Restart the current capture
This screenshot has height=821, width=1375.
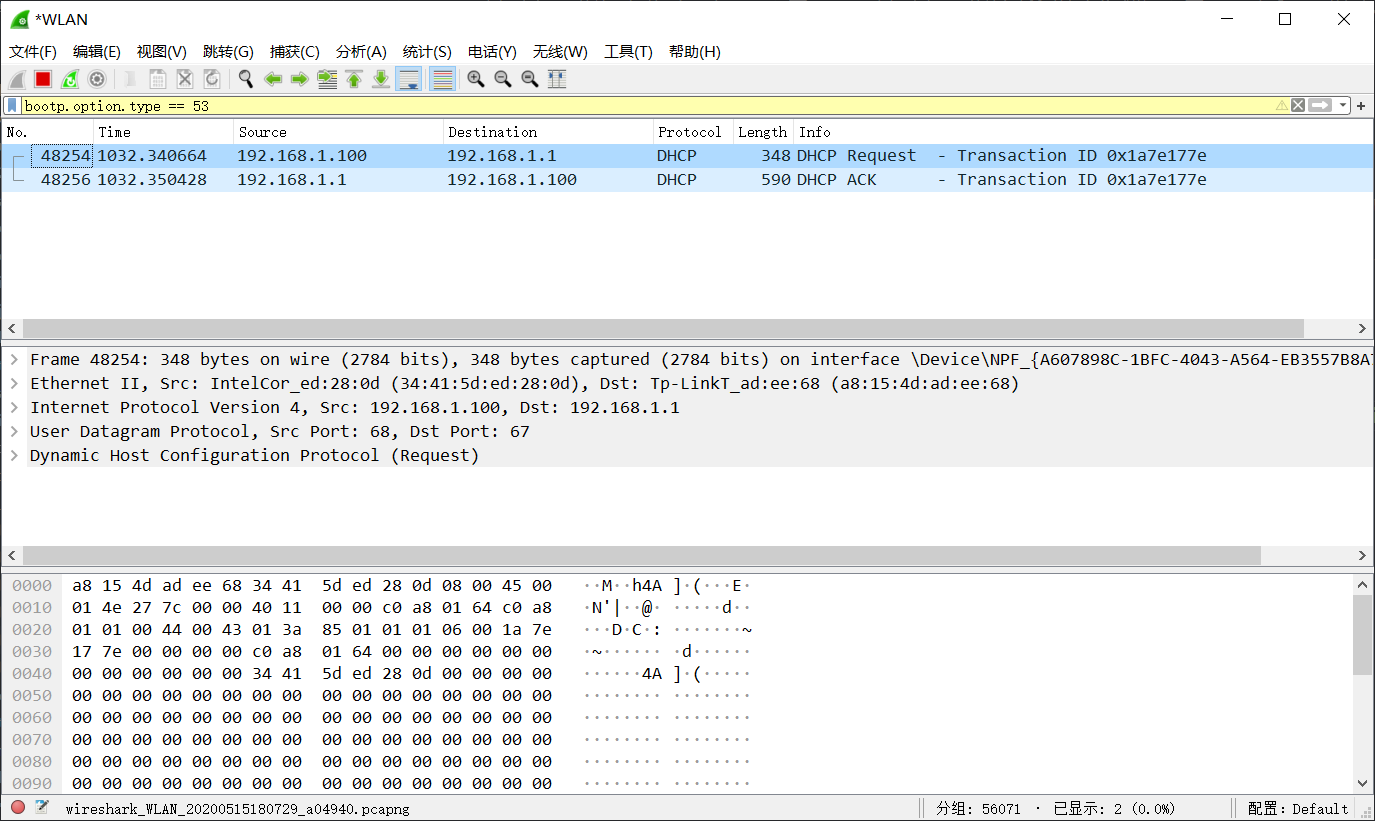(x=70, y=79)
